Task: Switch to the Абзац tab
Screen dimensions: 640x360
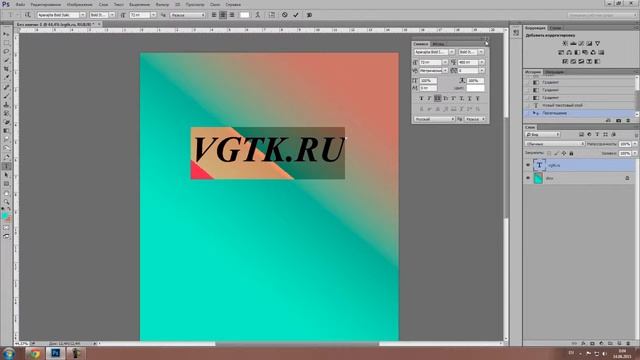Action: [438, 44]
